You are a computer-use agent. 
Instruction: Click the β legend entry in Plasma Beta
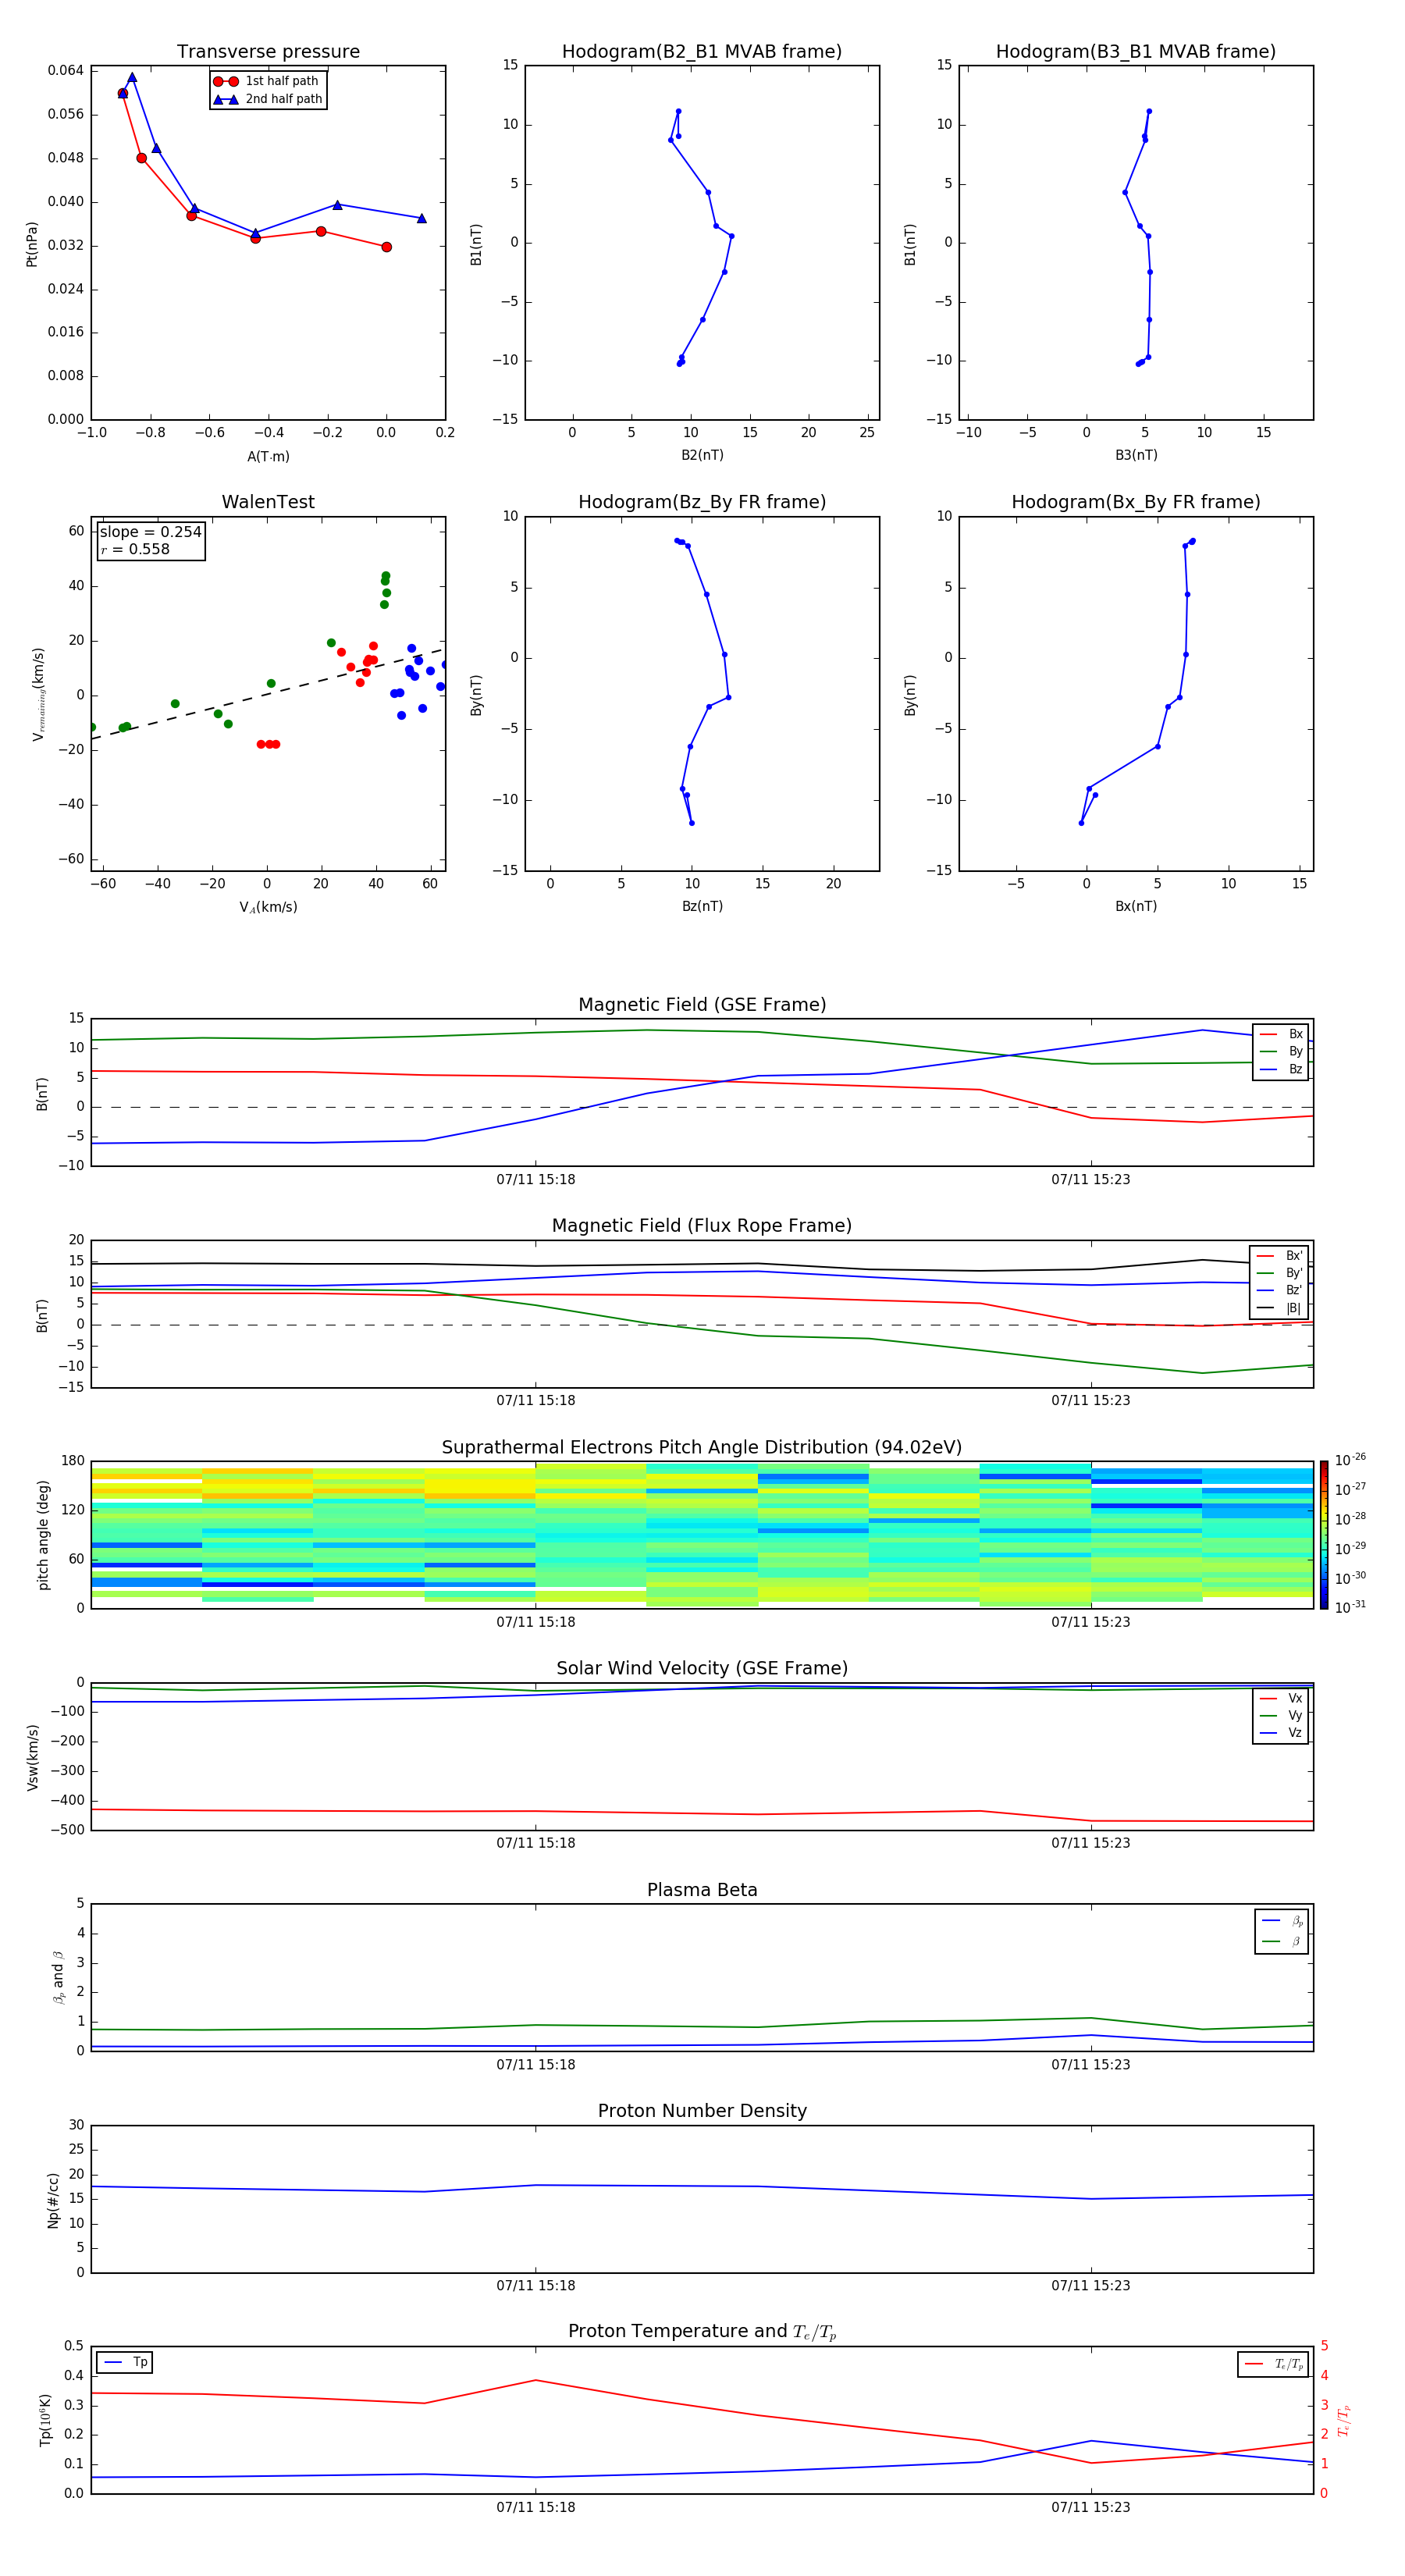click(x=1282, y=1941)
